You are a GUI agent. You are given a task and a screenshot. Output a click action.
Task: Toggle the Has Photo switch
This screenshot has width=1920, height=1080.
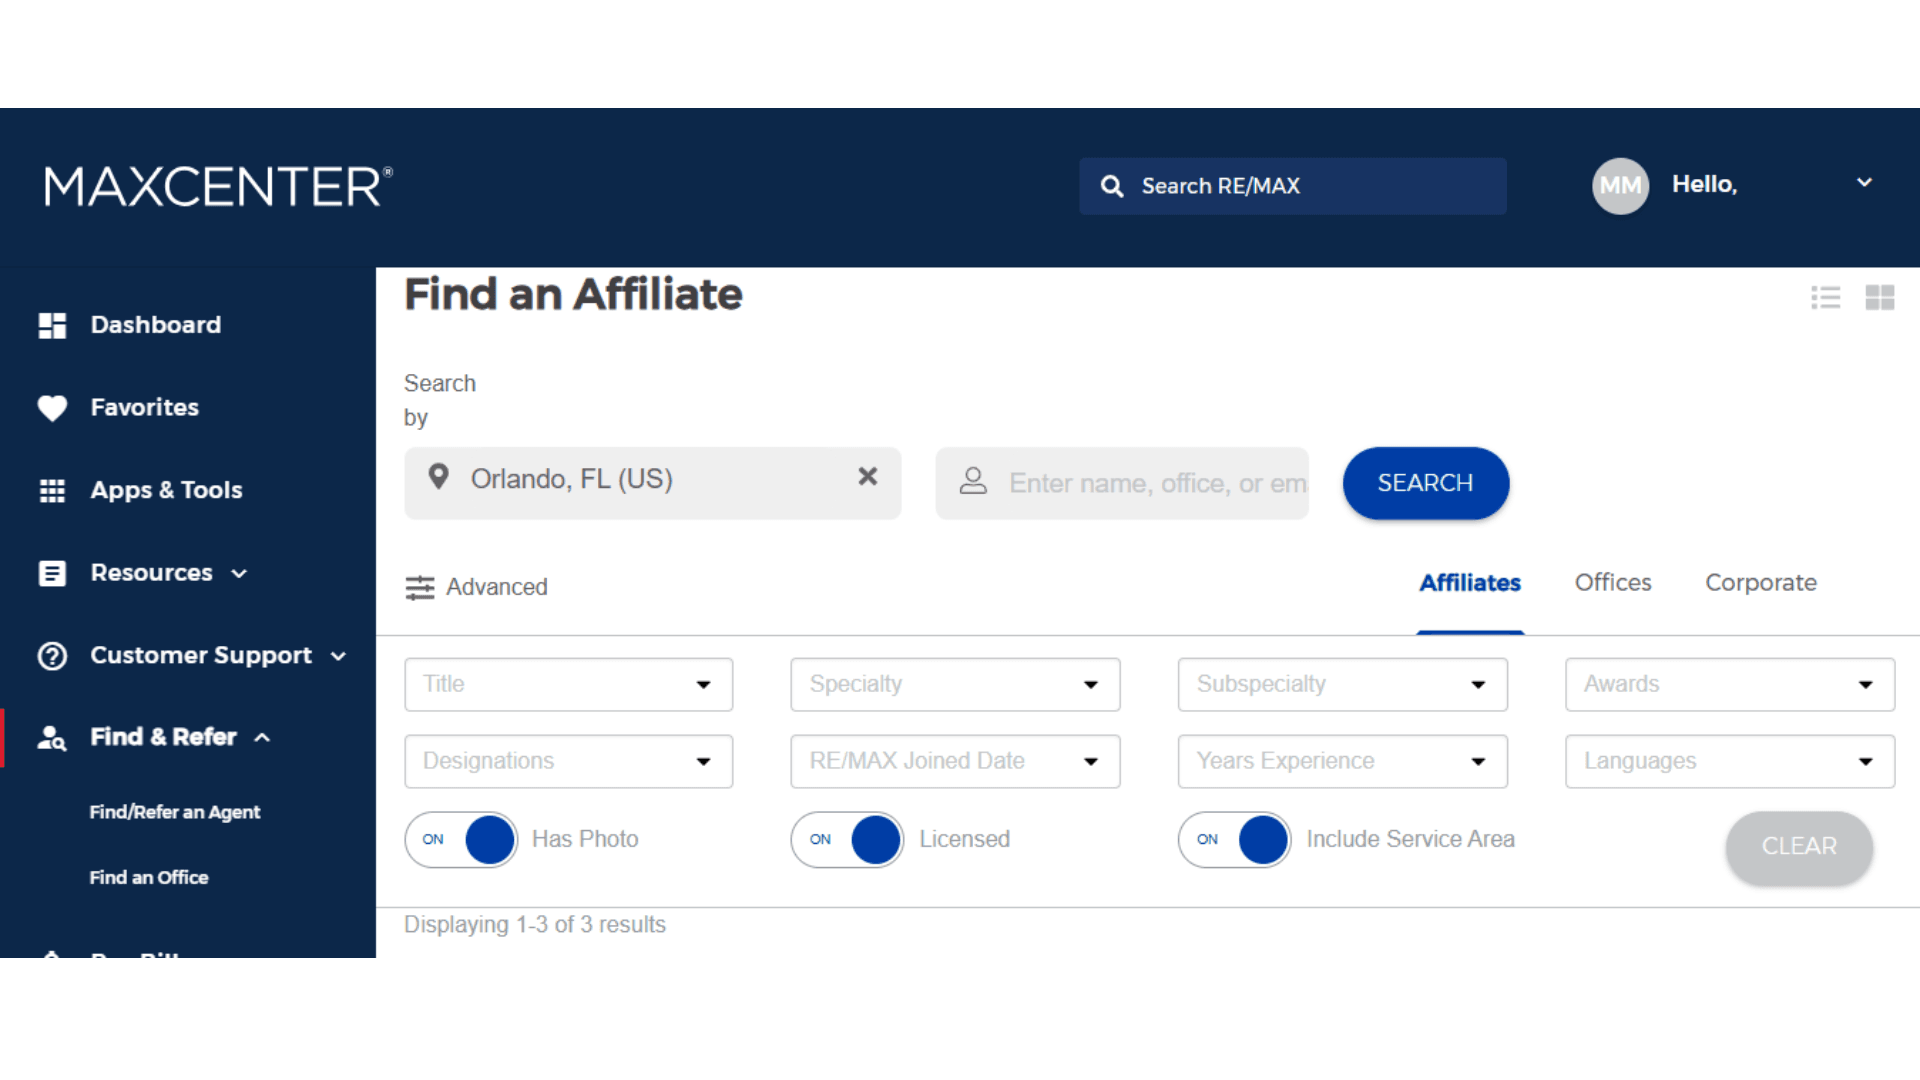pyautogui.click(x=461, y=839)
